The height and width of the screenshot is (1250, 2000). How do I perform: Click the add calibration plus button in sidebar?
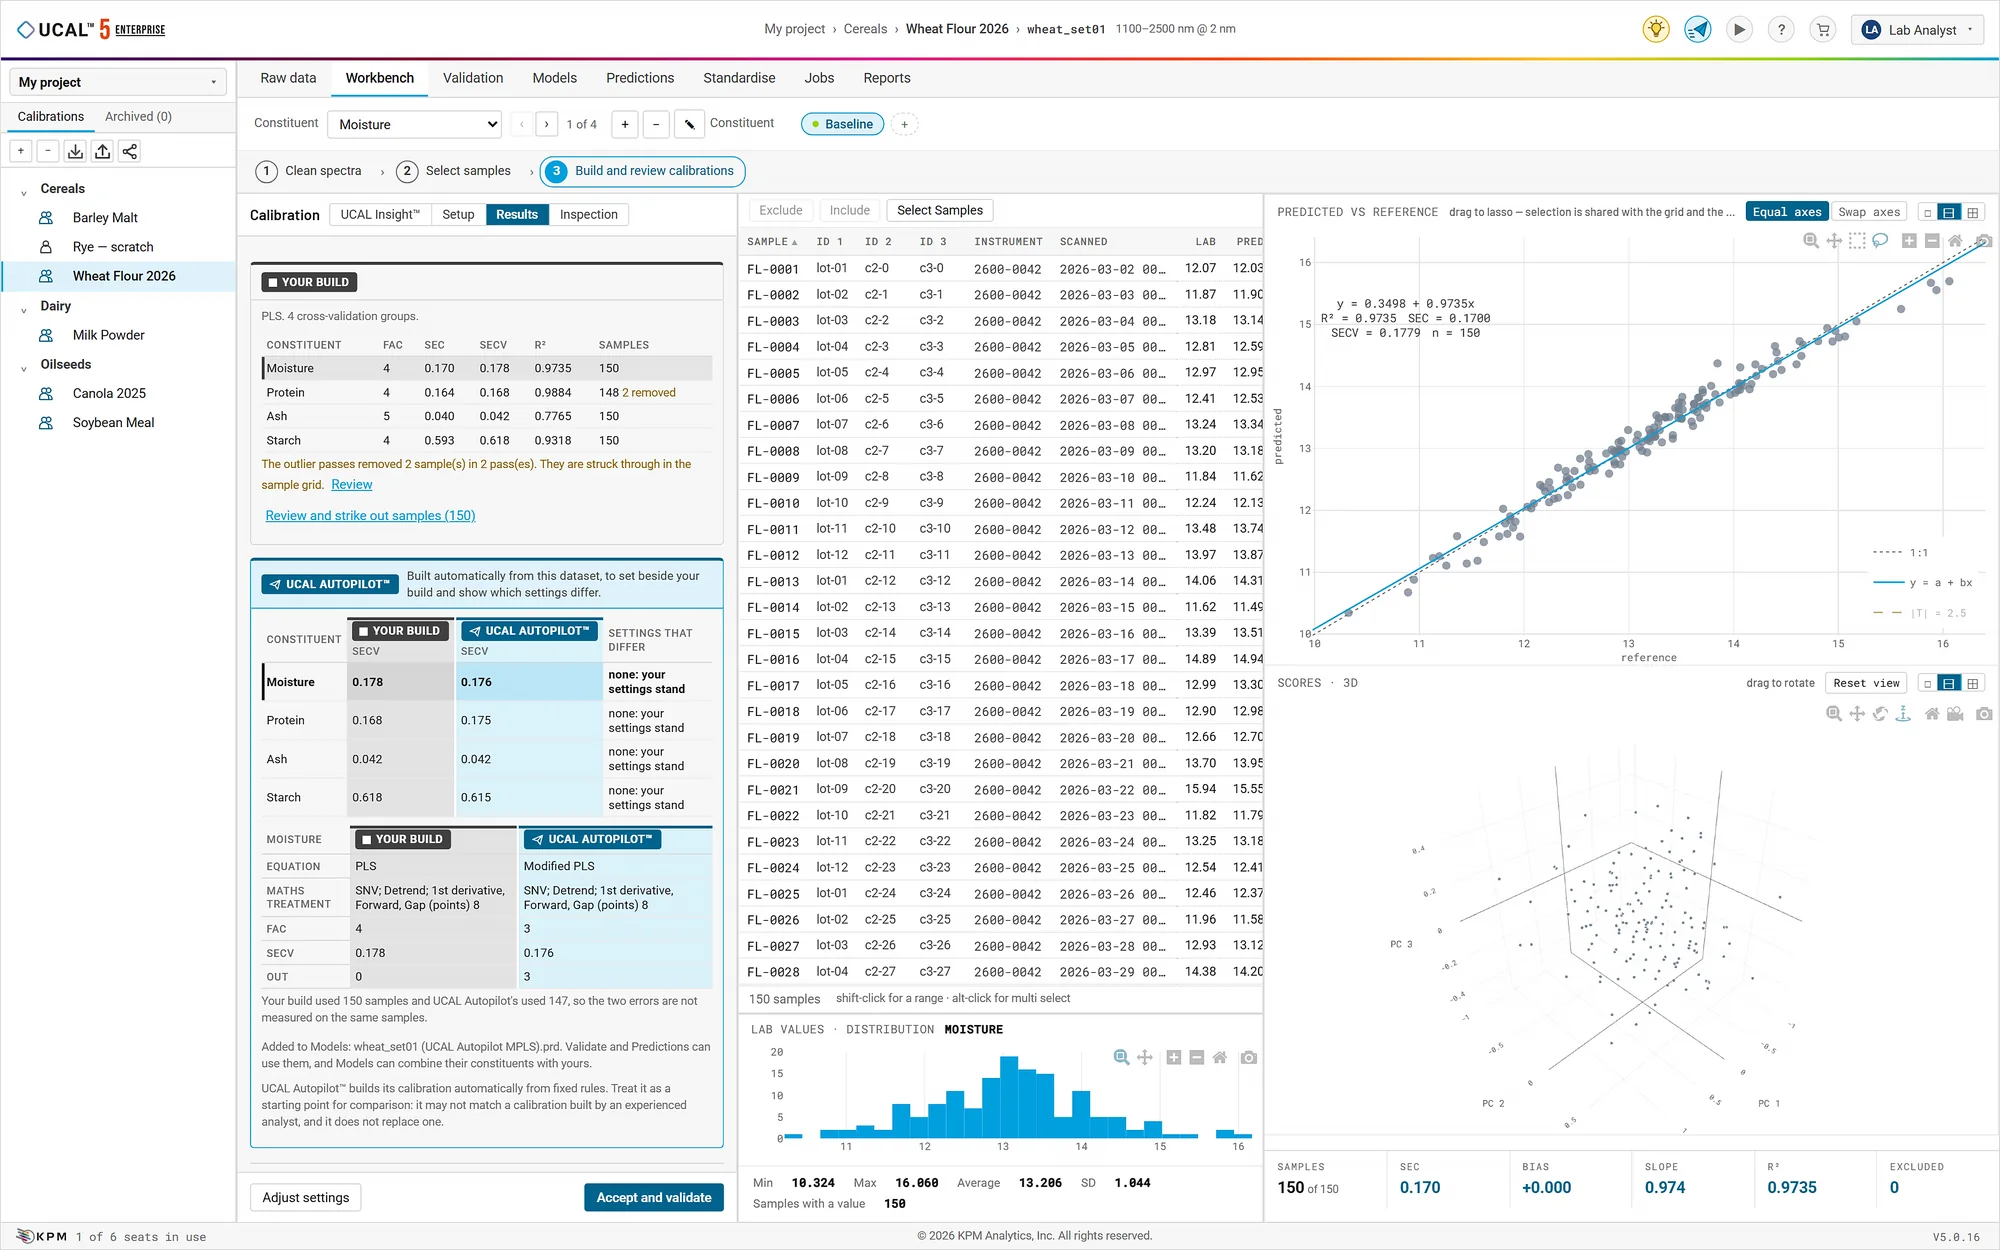21,151
